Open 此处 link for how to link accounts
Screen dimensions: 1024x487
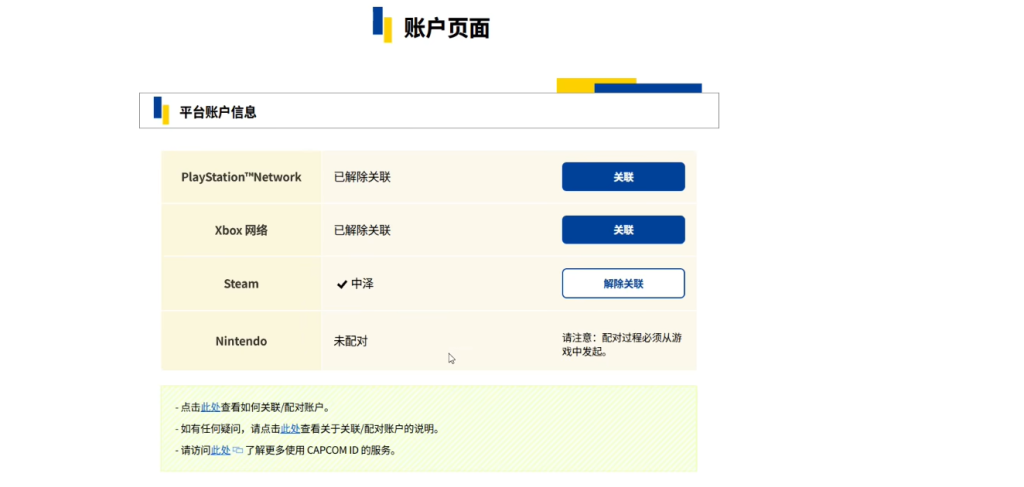[x=210, y=407]
